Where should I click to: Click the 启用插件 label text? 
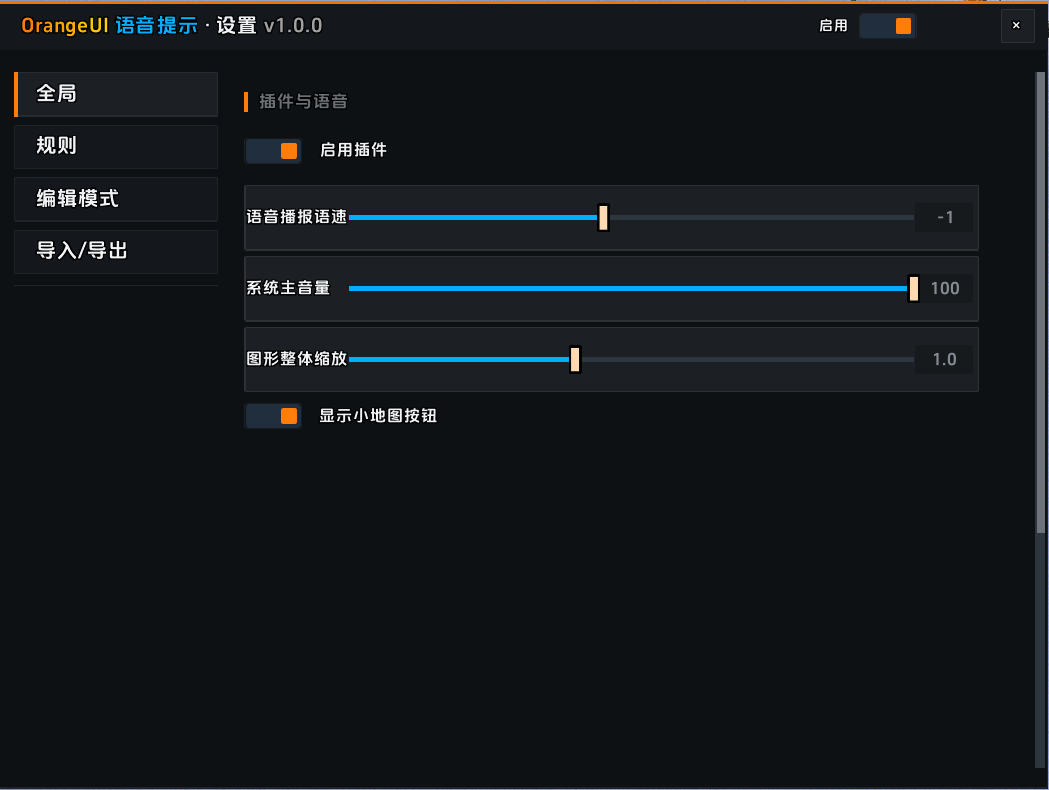(353, 150)
